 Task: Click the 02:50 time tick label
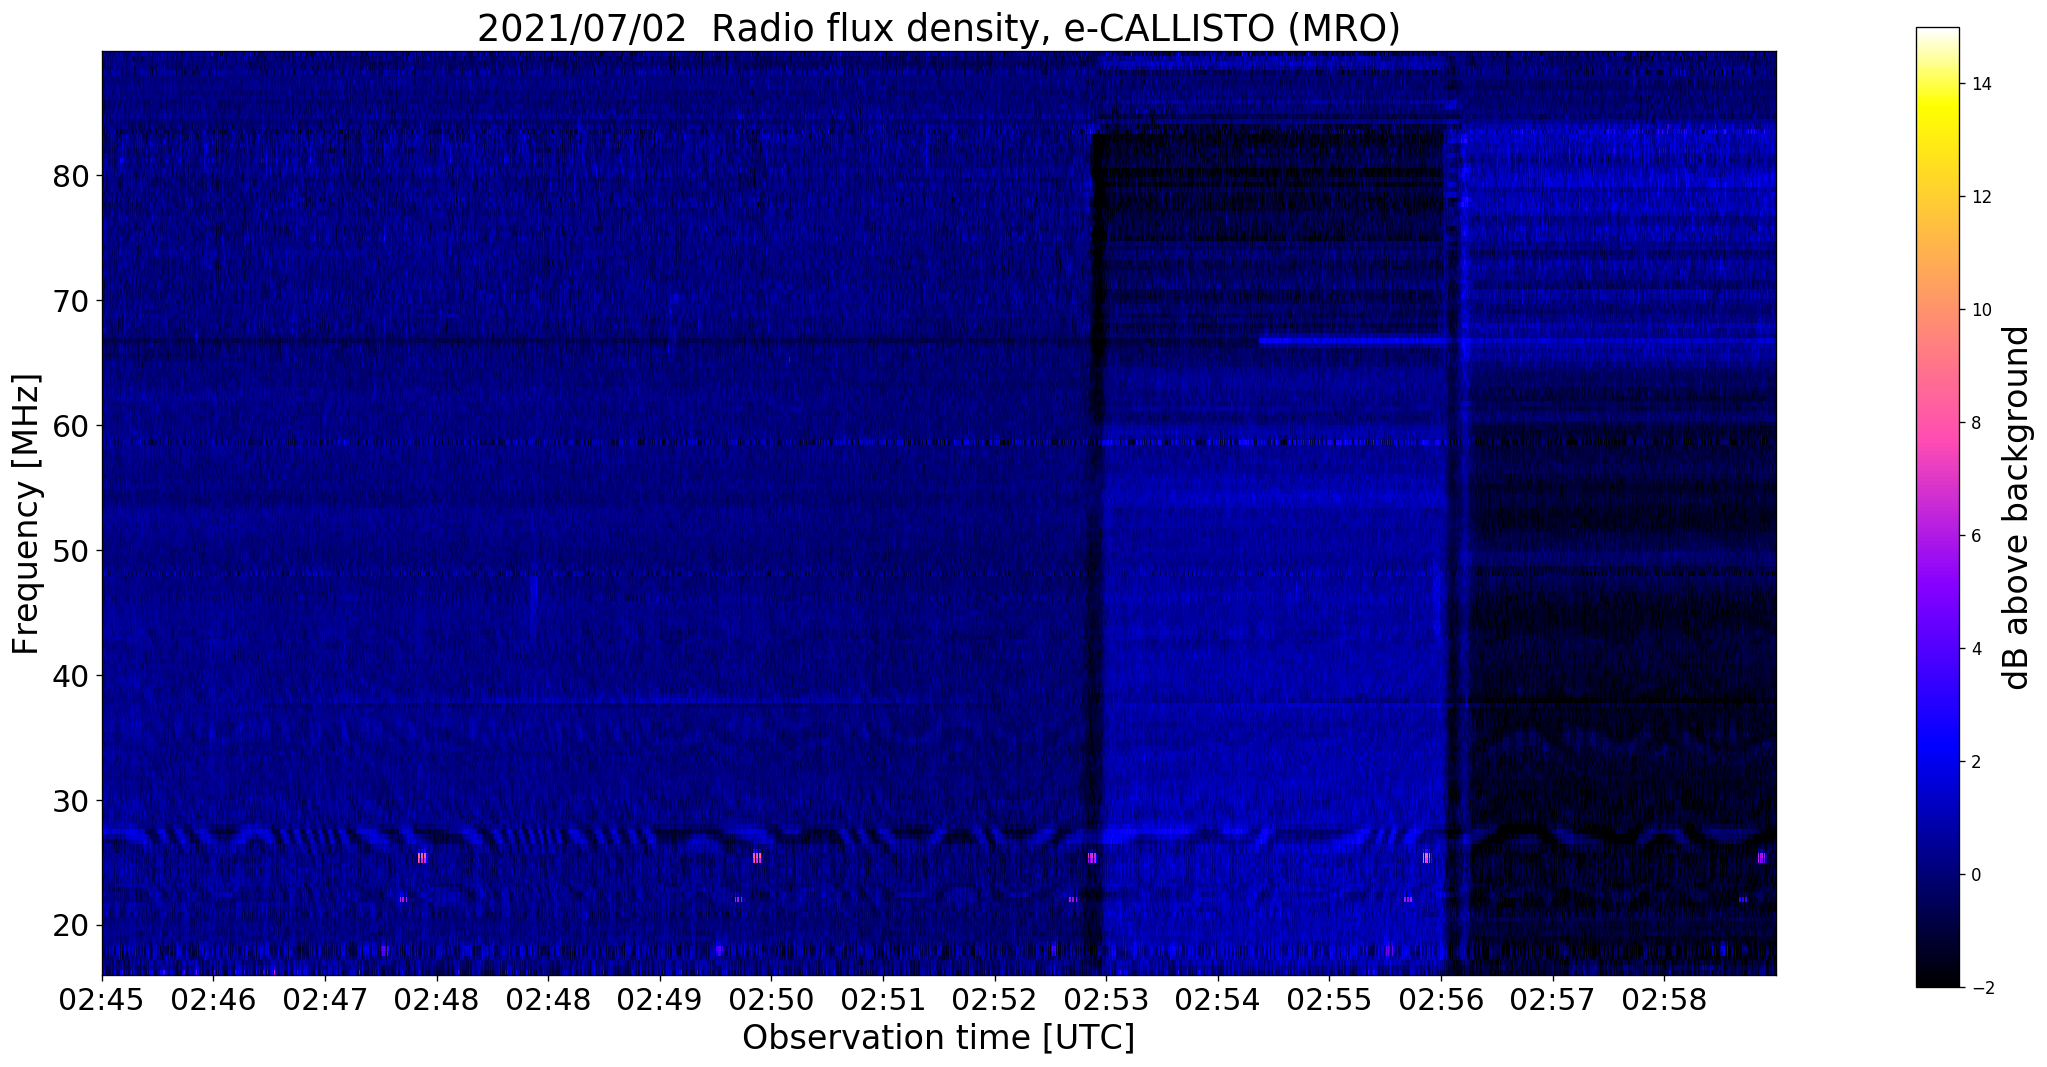click(771, 1000)
